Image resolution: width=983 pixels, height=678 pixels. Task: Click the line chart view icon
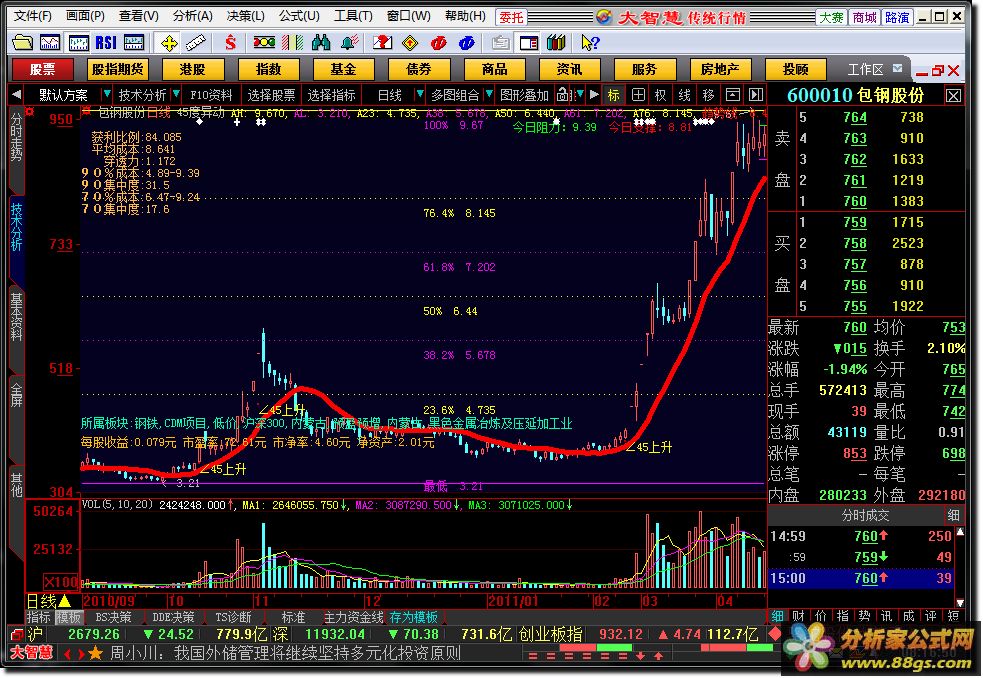[51, 43]
